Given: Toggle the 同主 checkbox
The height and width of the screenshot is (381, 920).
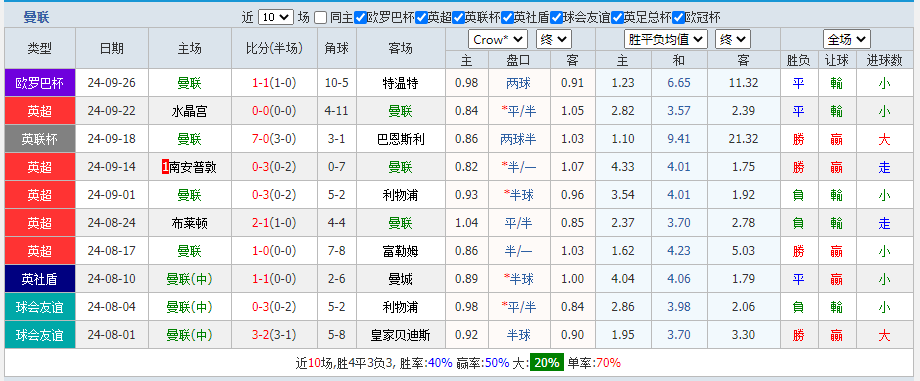Looking at the screenshot, I should [320, 18].
